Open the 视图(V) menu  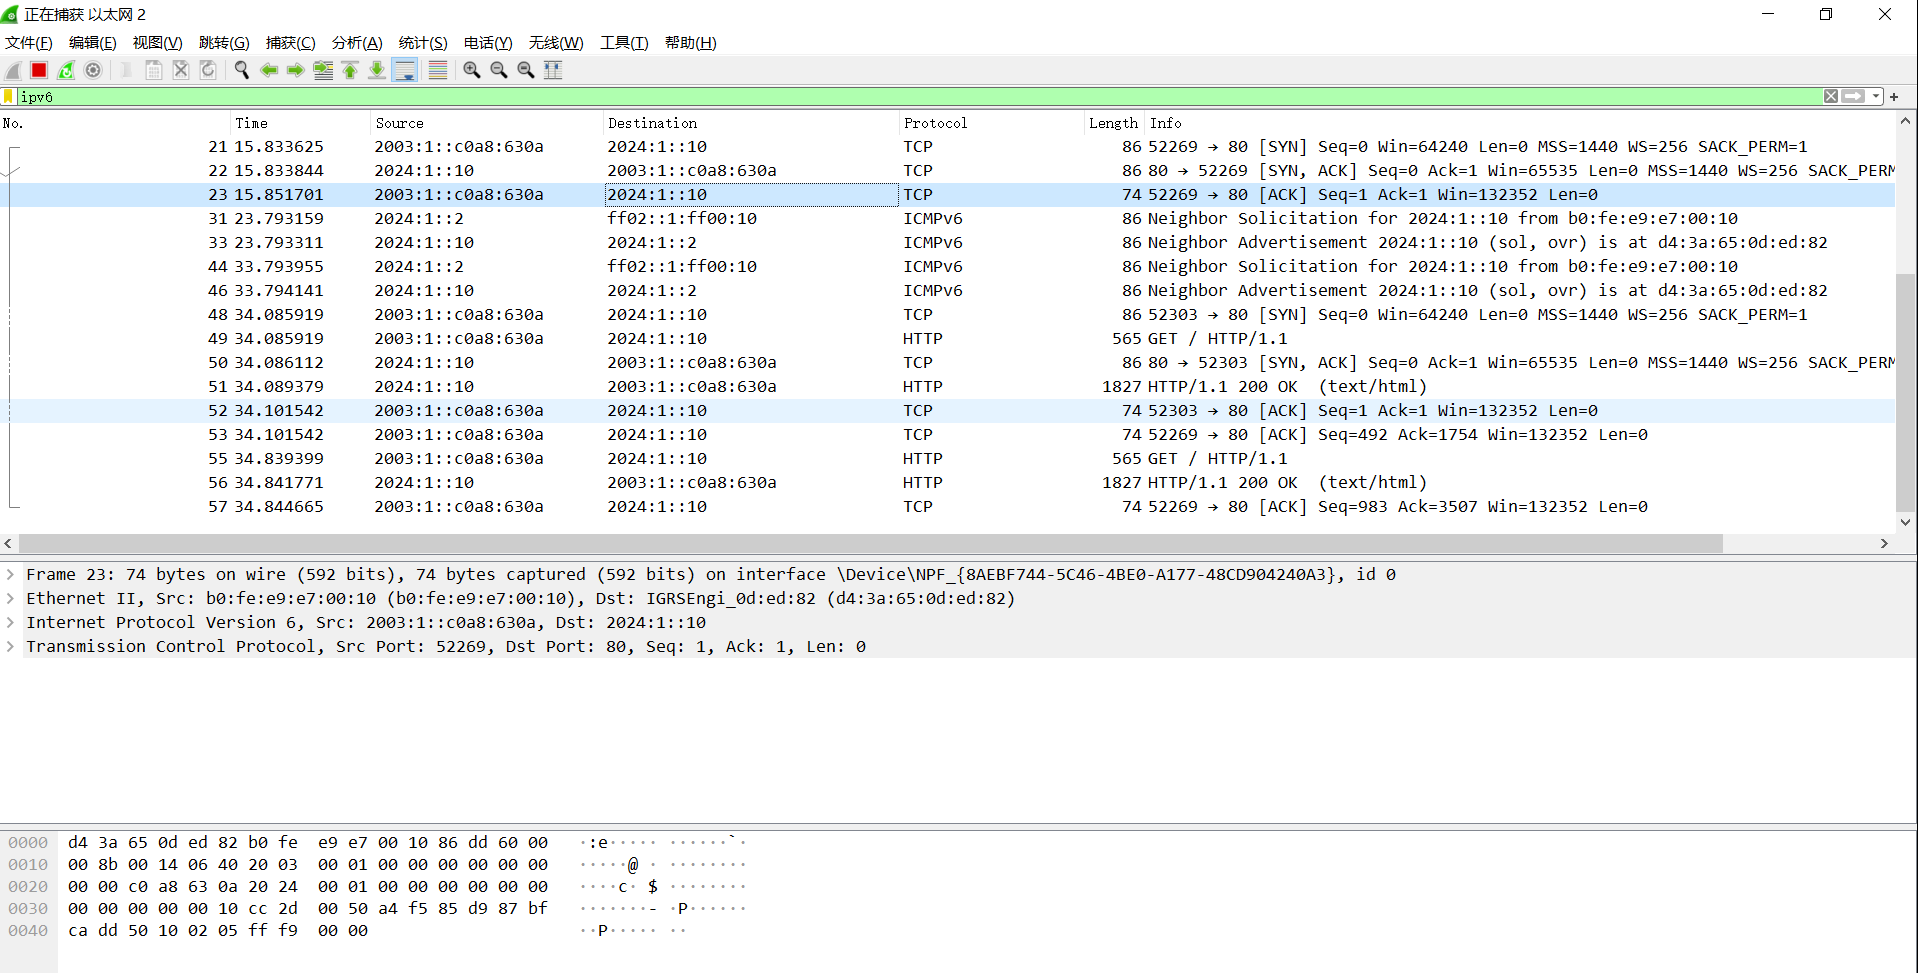158,43
